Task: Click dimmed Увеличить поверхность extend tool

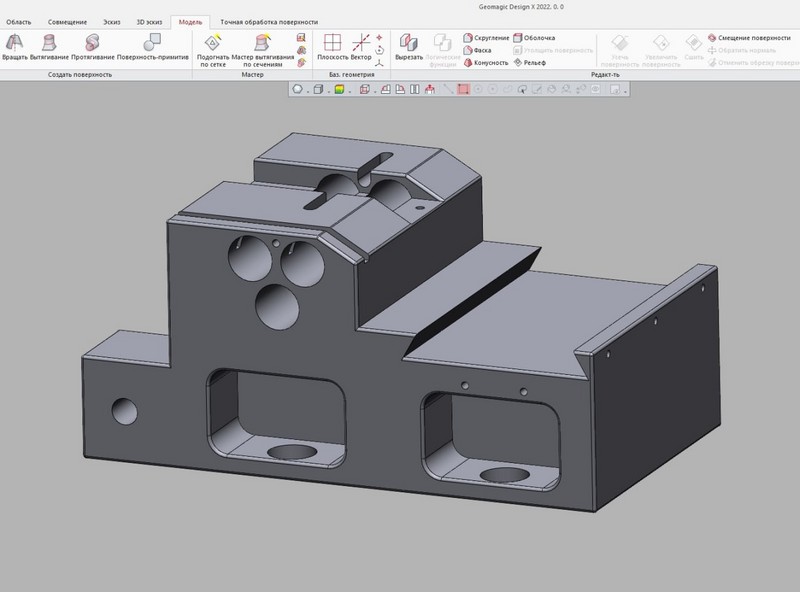Action: tap(661, 50)
